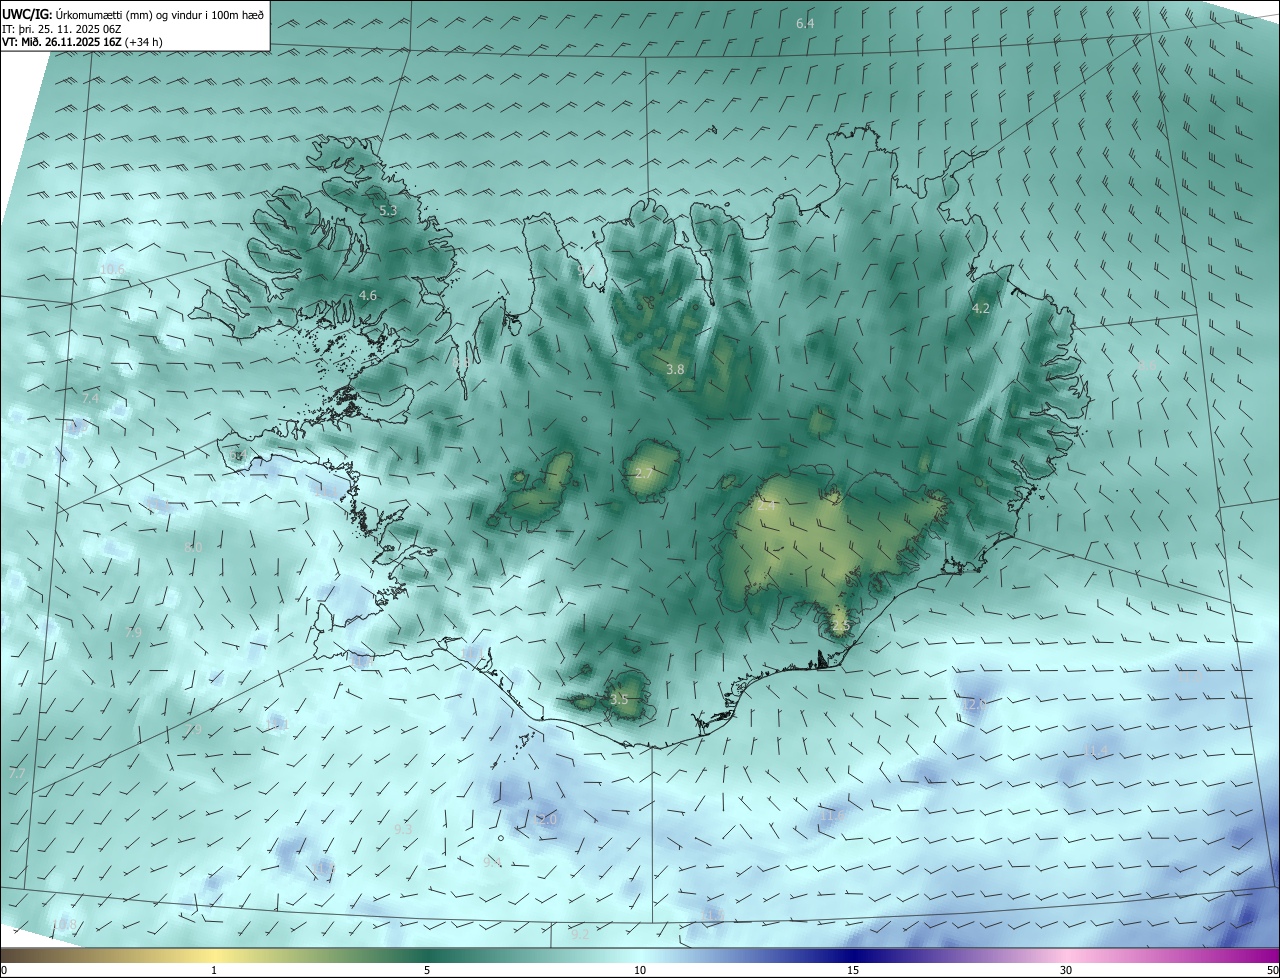Click the 7.7 value at the left edge
Image resolution: width=1280 pixels, height=978 pixels.
[x=17, y=774]
